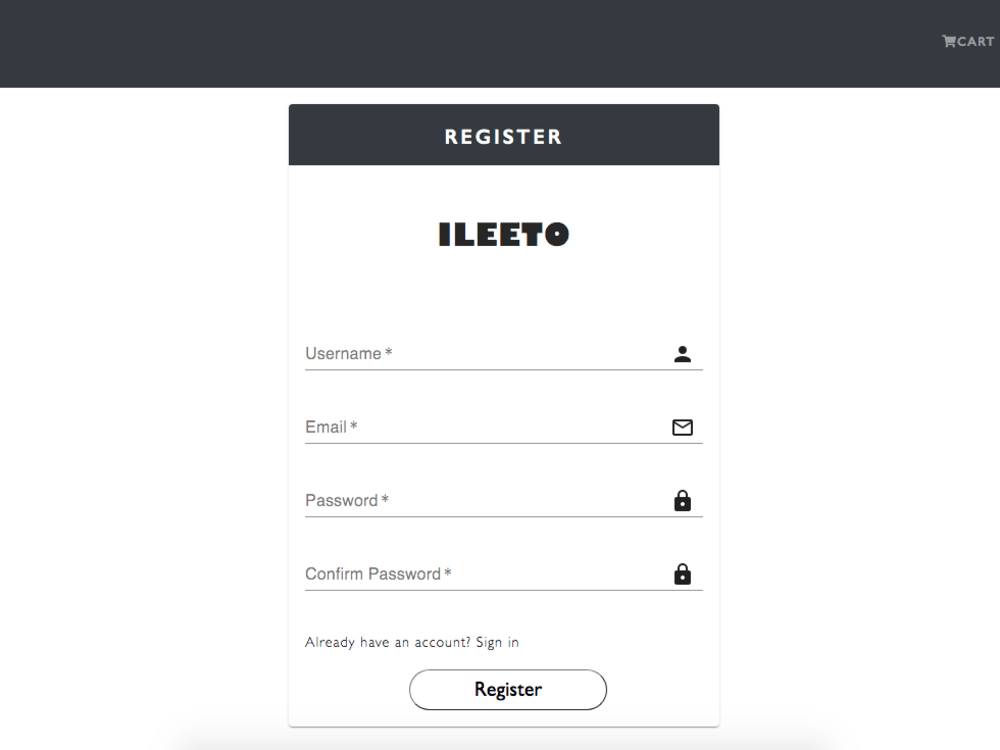The width and height of the screenshot is (1000, 750).
Task: Open the cart by clicking CART text
Action: pos(973,41)
